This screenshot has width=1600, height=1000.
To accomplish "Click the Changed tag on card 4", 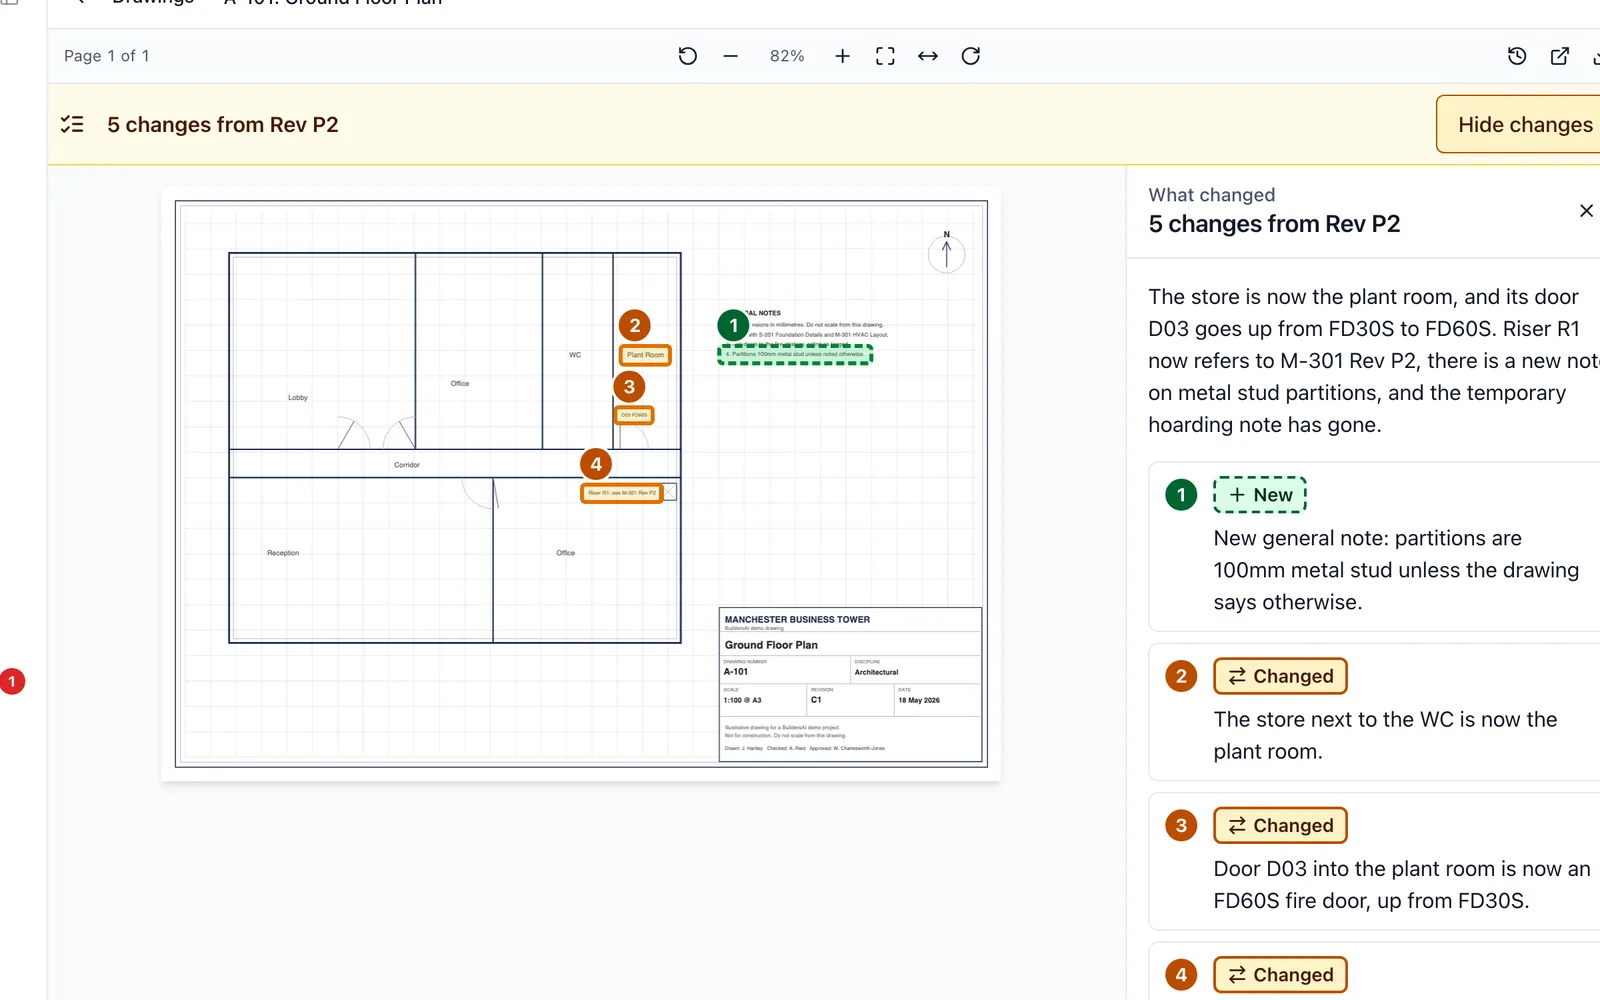I will click(x=1280, y=975).
